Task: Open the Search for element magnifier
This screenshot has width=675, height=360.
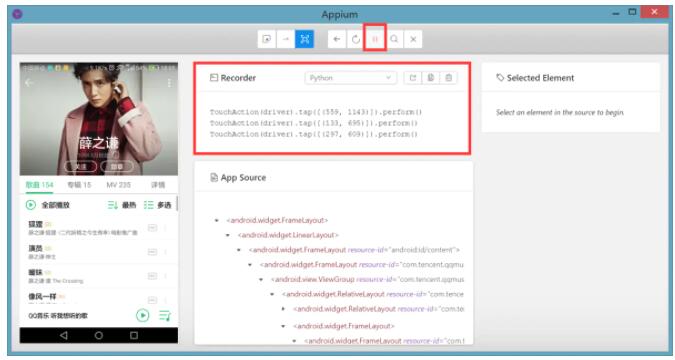Action: tap(394, 39)
